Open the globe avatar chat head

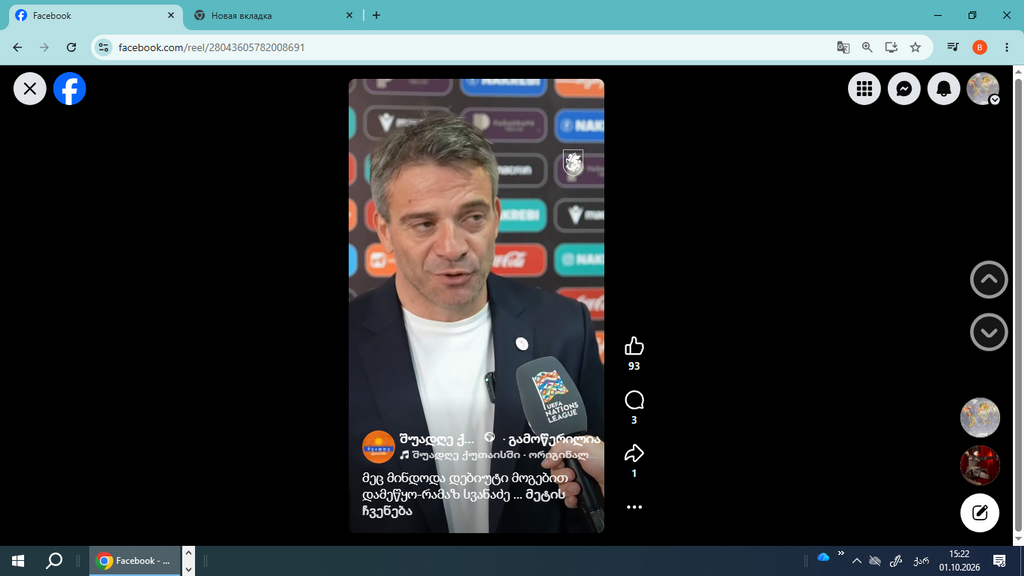(980, 417)
